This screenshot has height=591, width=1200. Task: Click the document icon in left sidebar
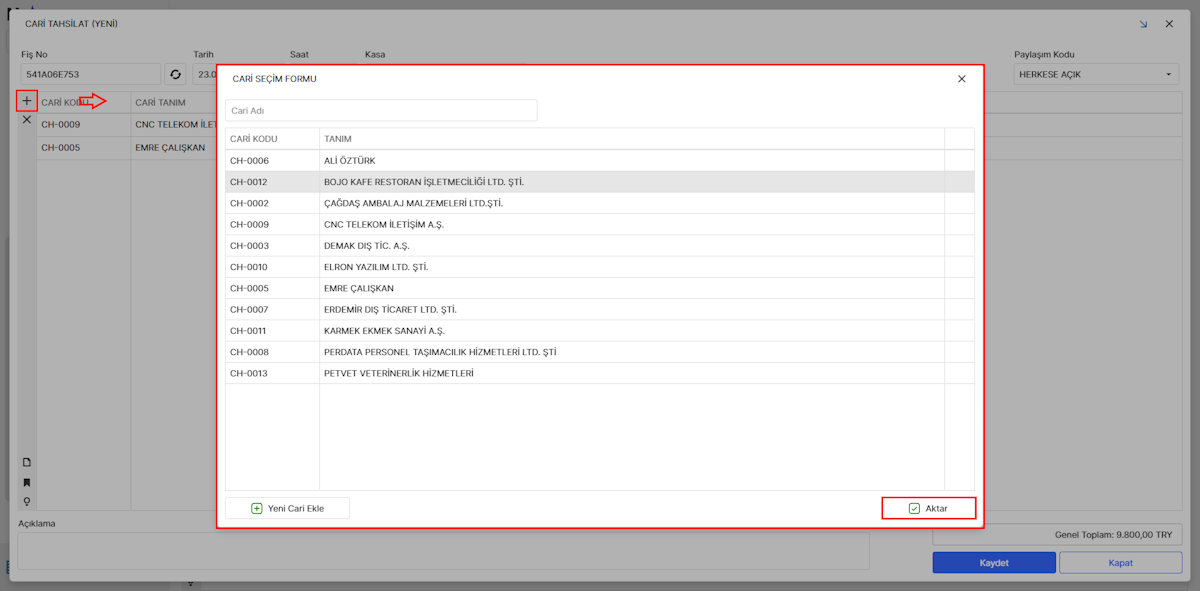(x=27, y=462)
